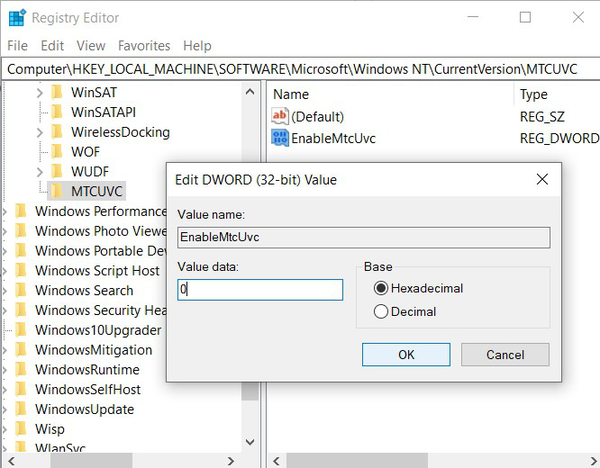This screenshot has height=468, width=600.
Task: Select the Decimal base option
Action: [381, 311]
